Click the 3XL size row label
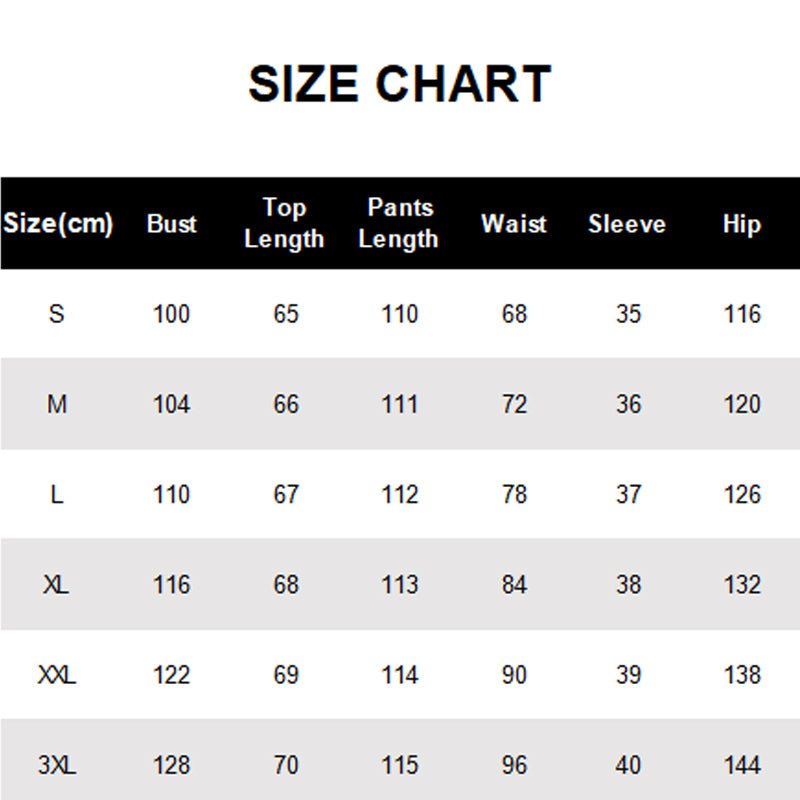Screen dimensions: 800x800 tap(57, 765)
